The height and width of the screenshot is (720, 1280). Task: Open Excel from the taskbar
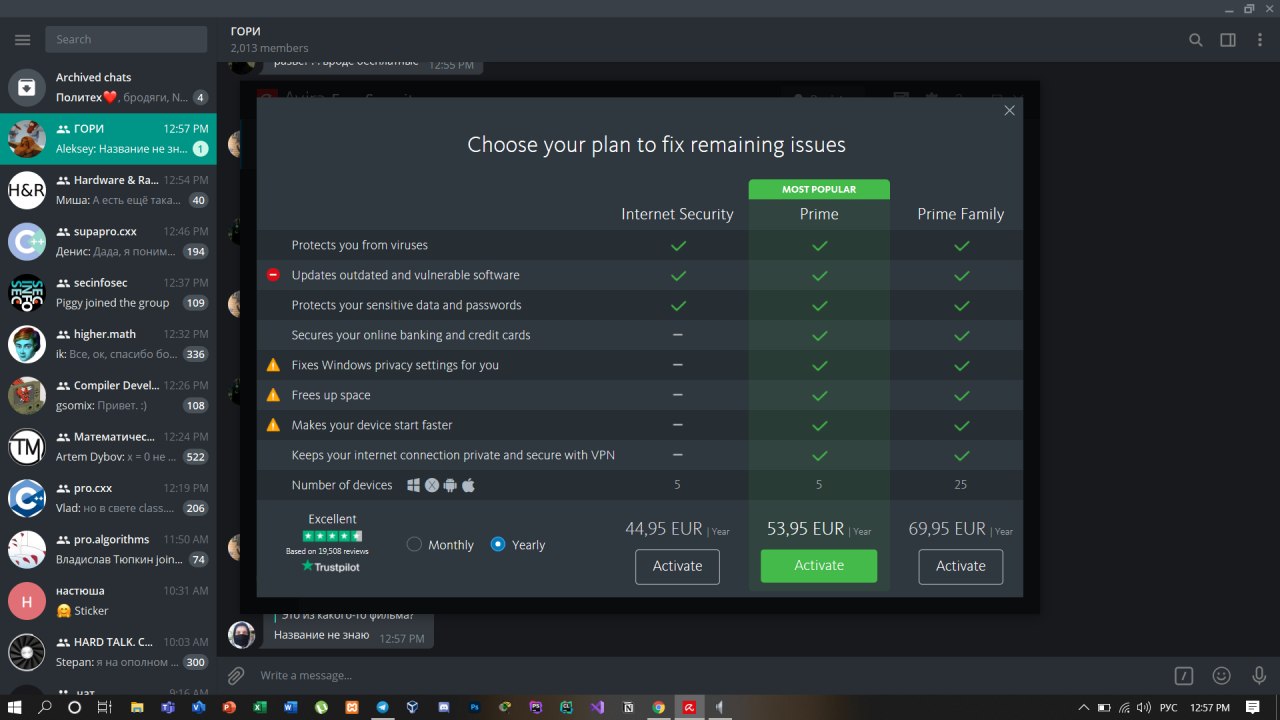260,707
